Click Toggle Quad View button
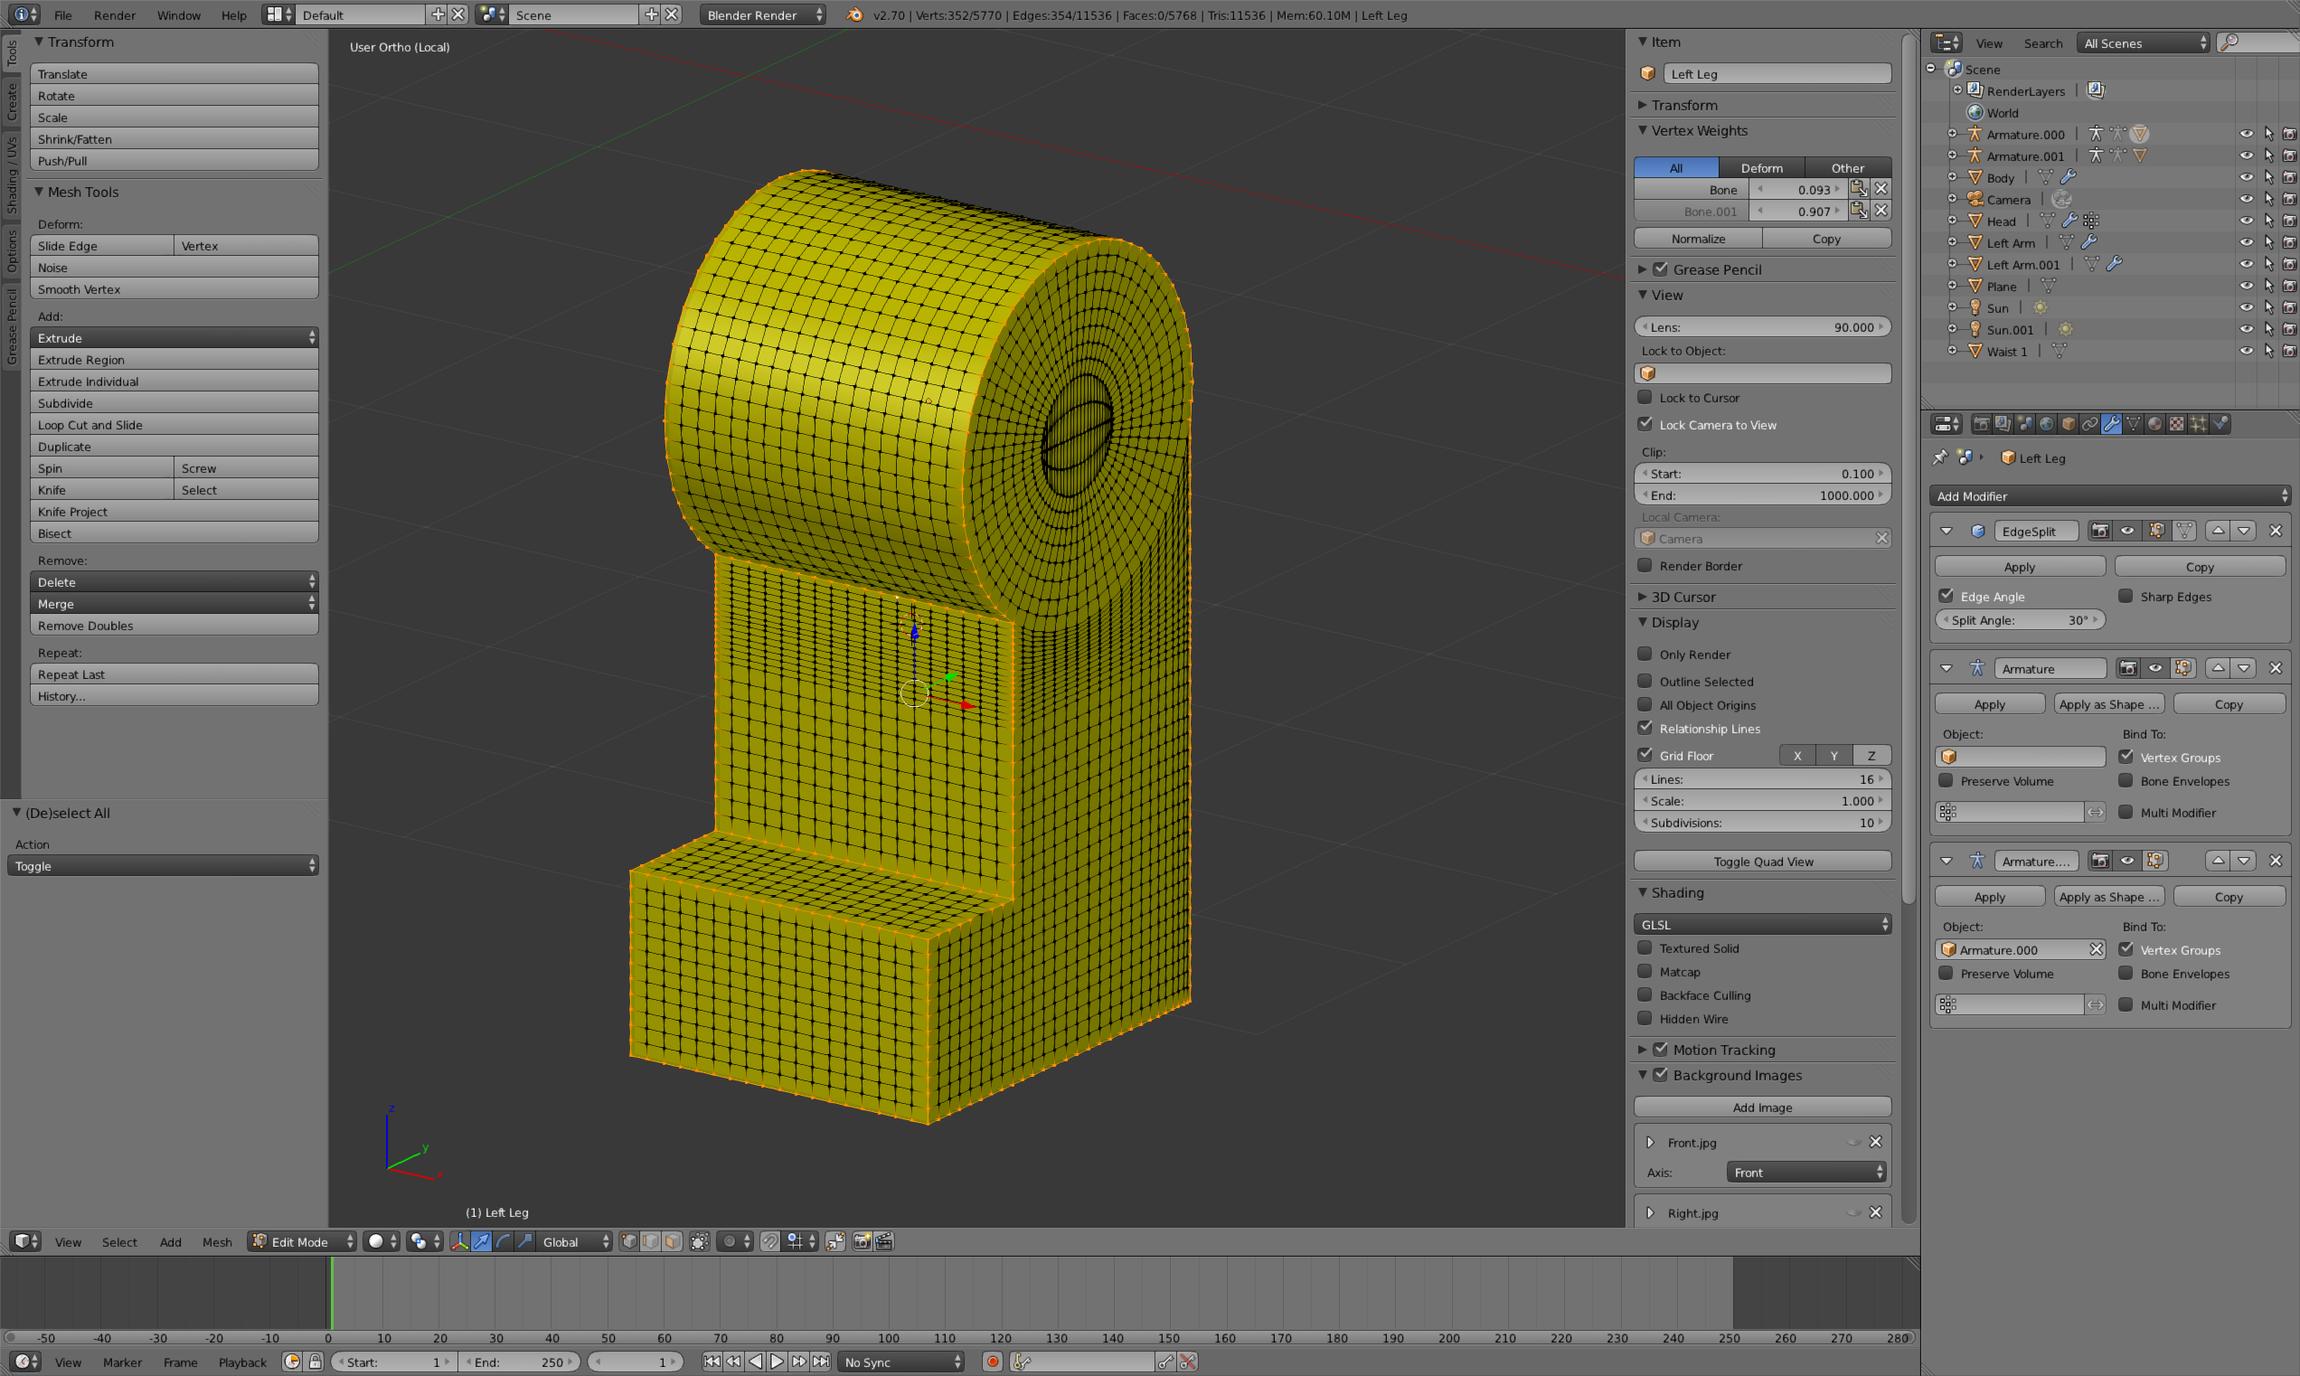Viewport: 2300px width, 1376px height. [1762, 862]
